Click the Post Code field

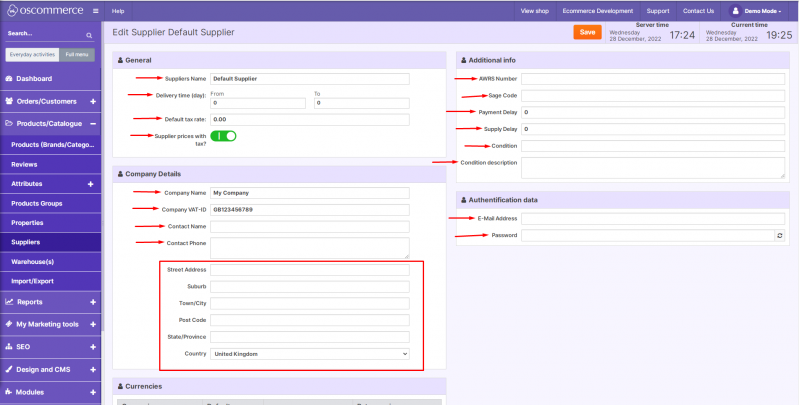[x=310, y=320]
